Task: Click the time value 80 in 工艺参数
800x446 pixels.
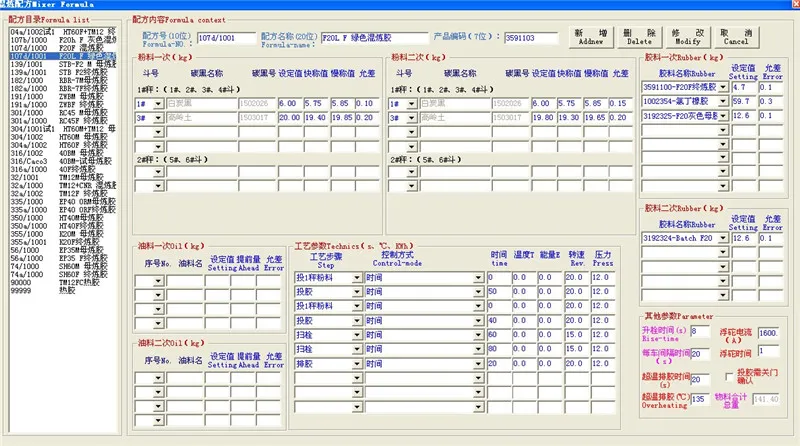Action: click(x=498, y=350)
